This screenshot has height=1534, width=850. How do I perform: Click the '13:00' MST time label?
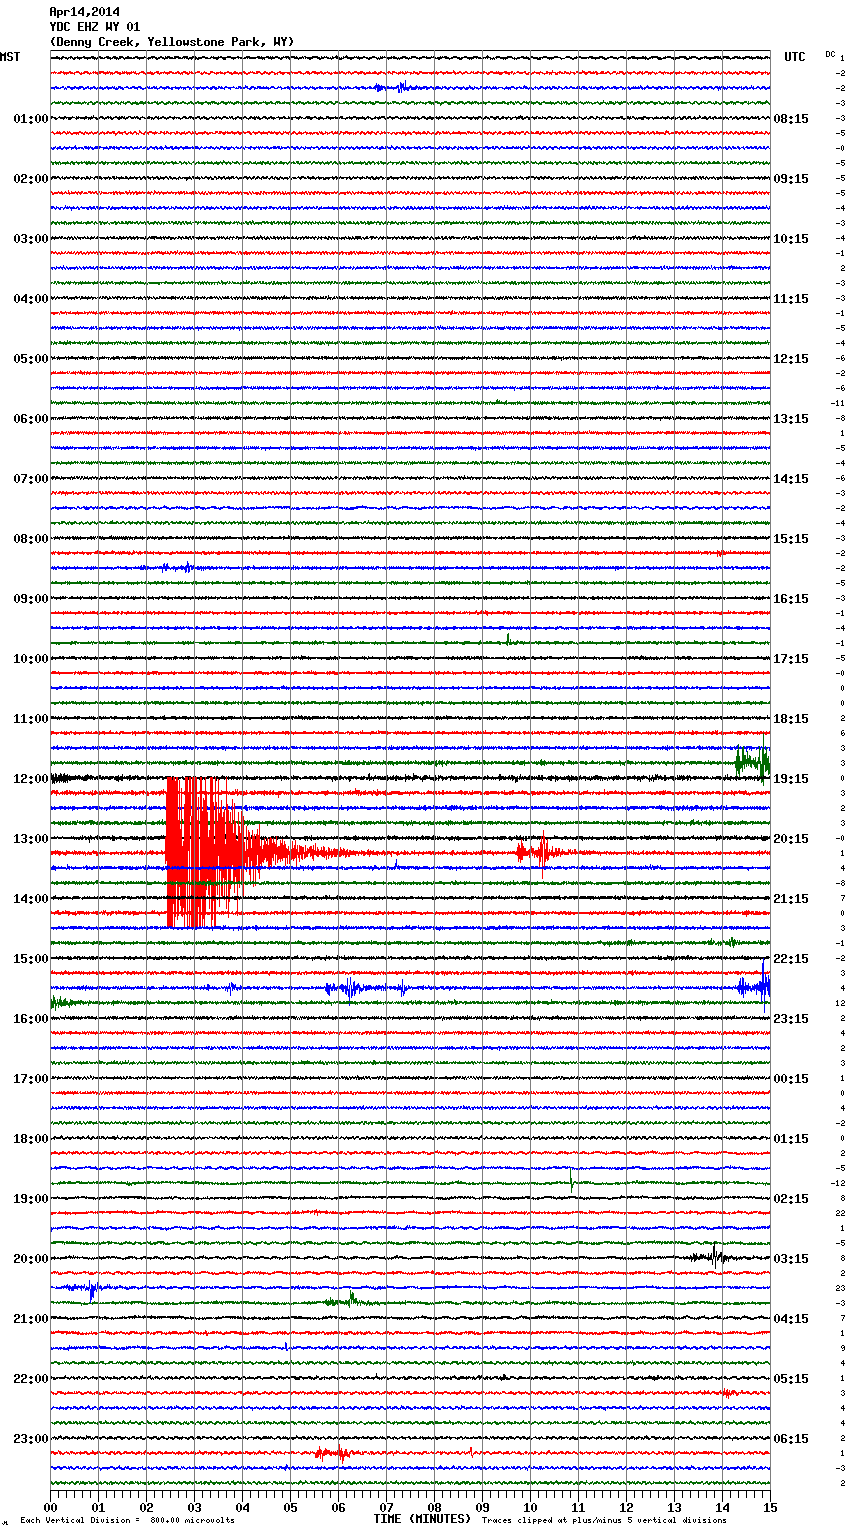point(30,839)
